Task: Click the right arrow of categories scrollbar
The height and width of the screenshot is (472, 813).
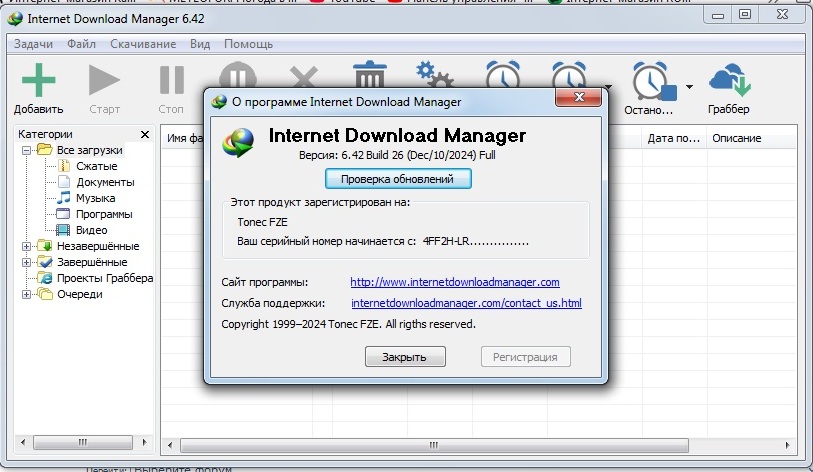Action: (144, 442)
